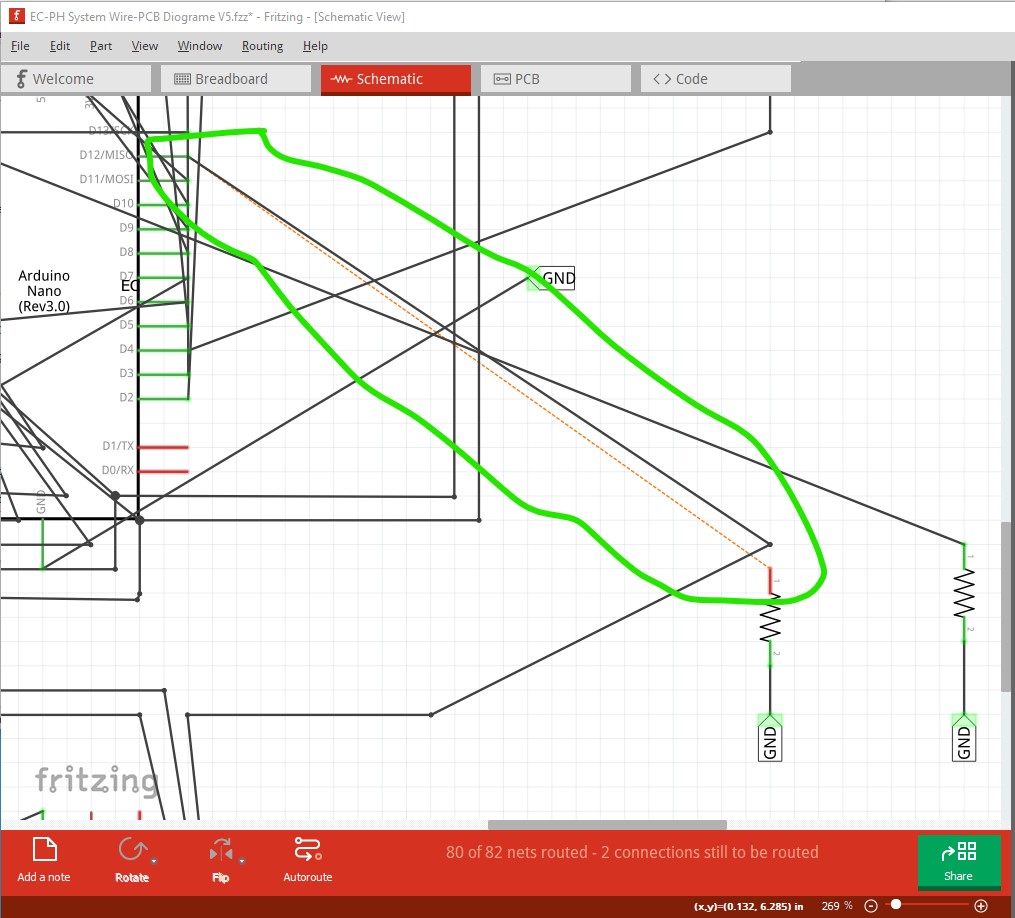Image resolution: width=1015 pixels, height=918 pixels.
Task: Select the GND ground symbol near the resistor
Action: coord(769,738)
